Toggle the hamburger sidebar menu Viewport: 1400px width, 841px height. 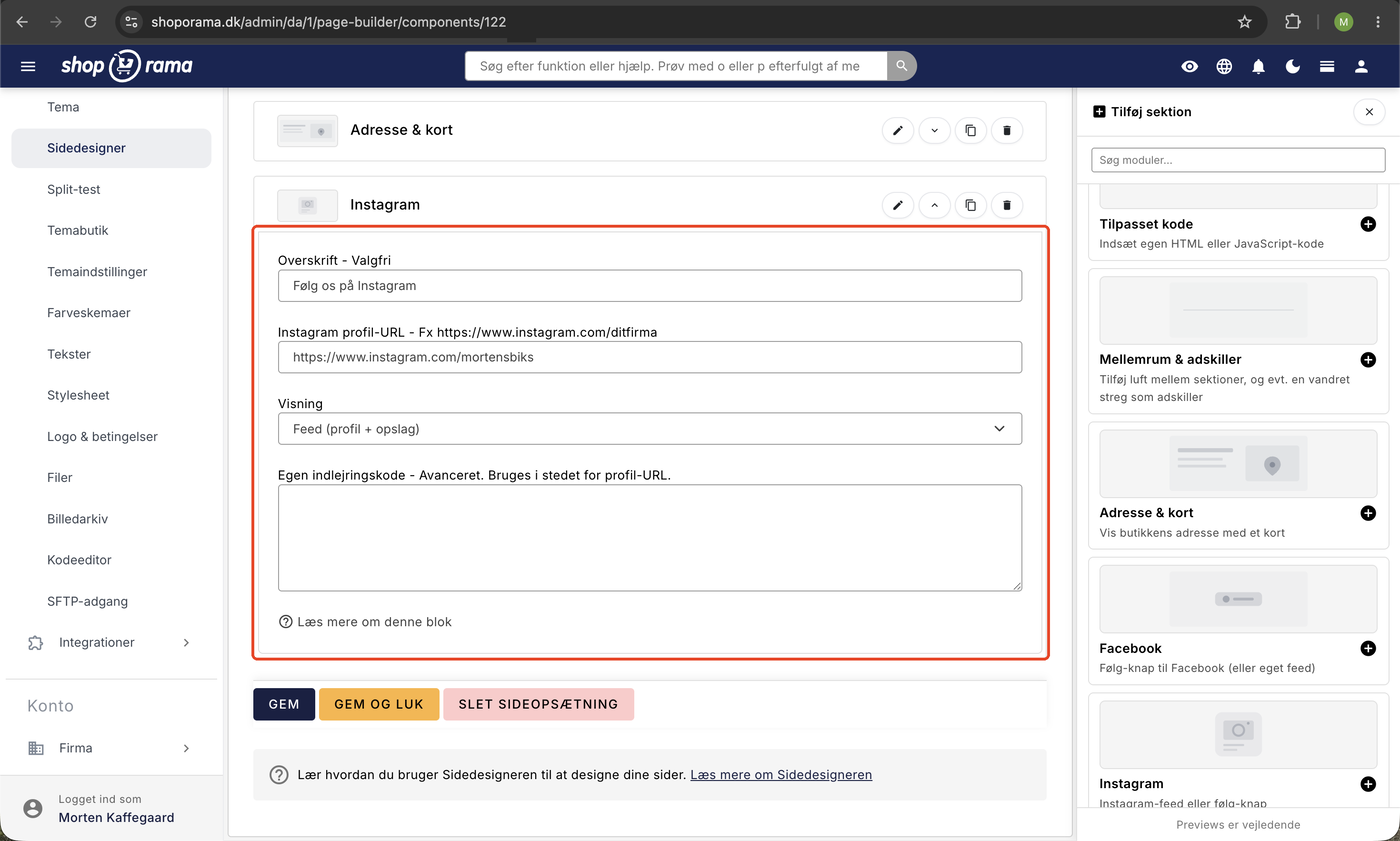tap(28, 66)
